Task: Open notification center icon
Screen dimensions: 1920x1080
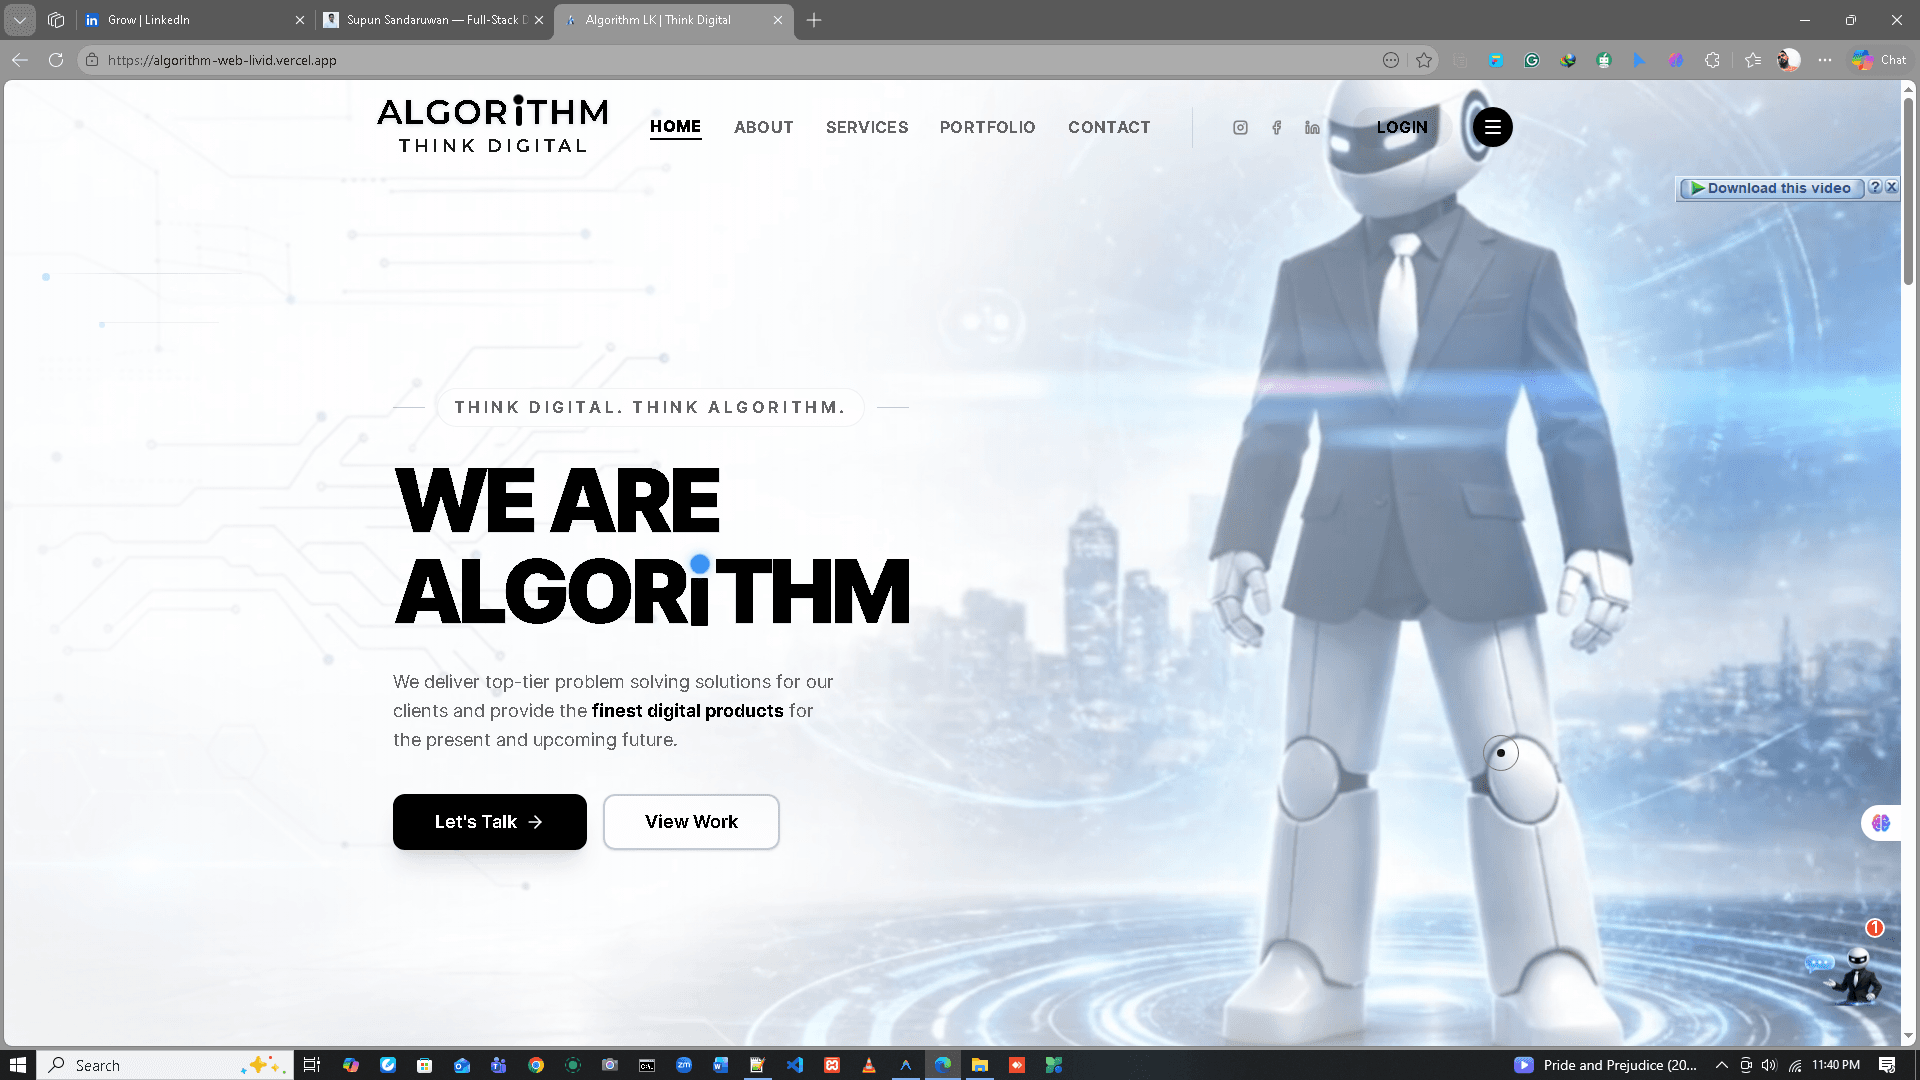Action: (1887, 1065)
